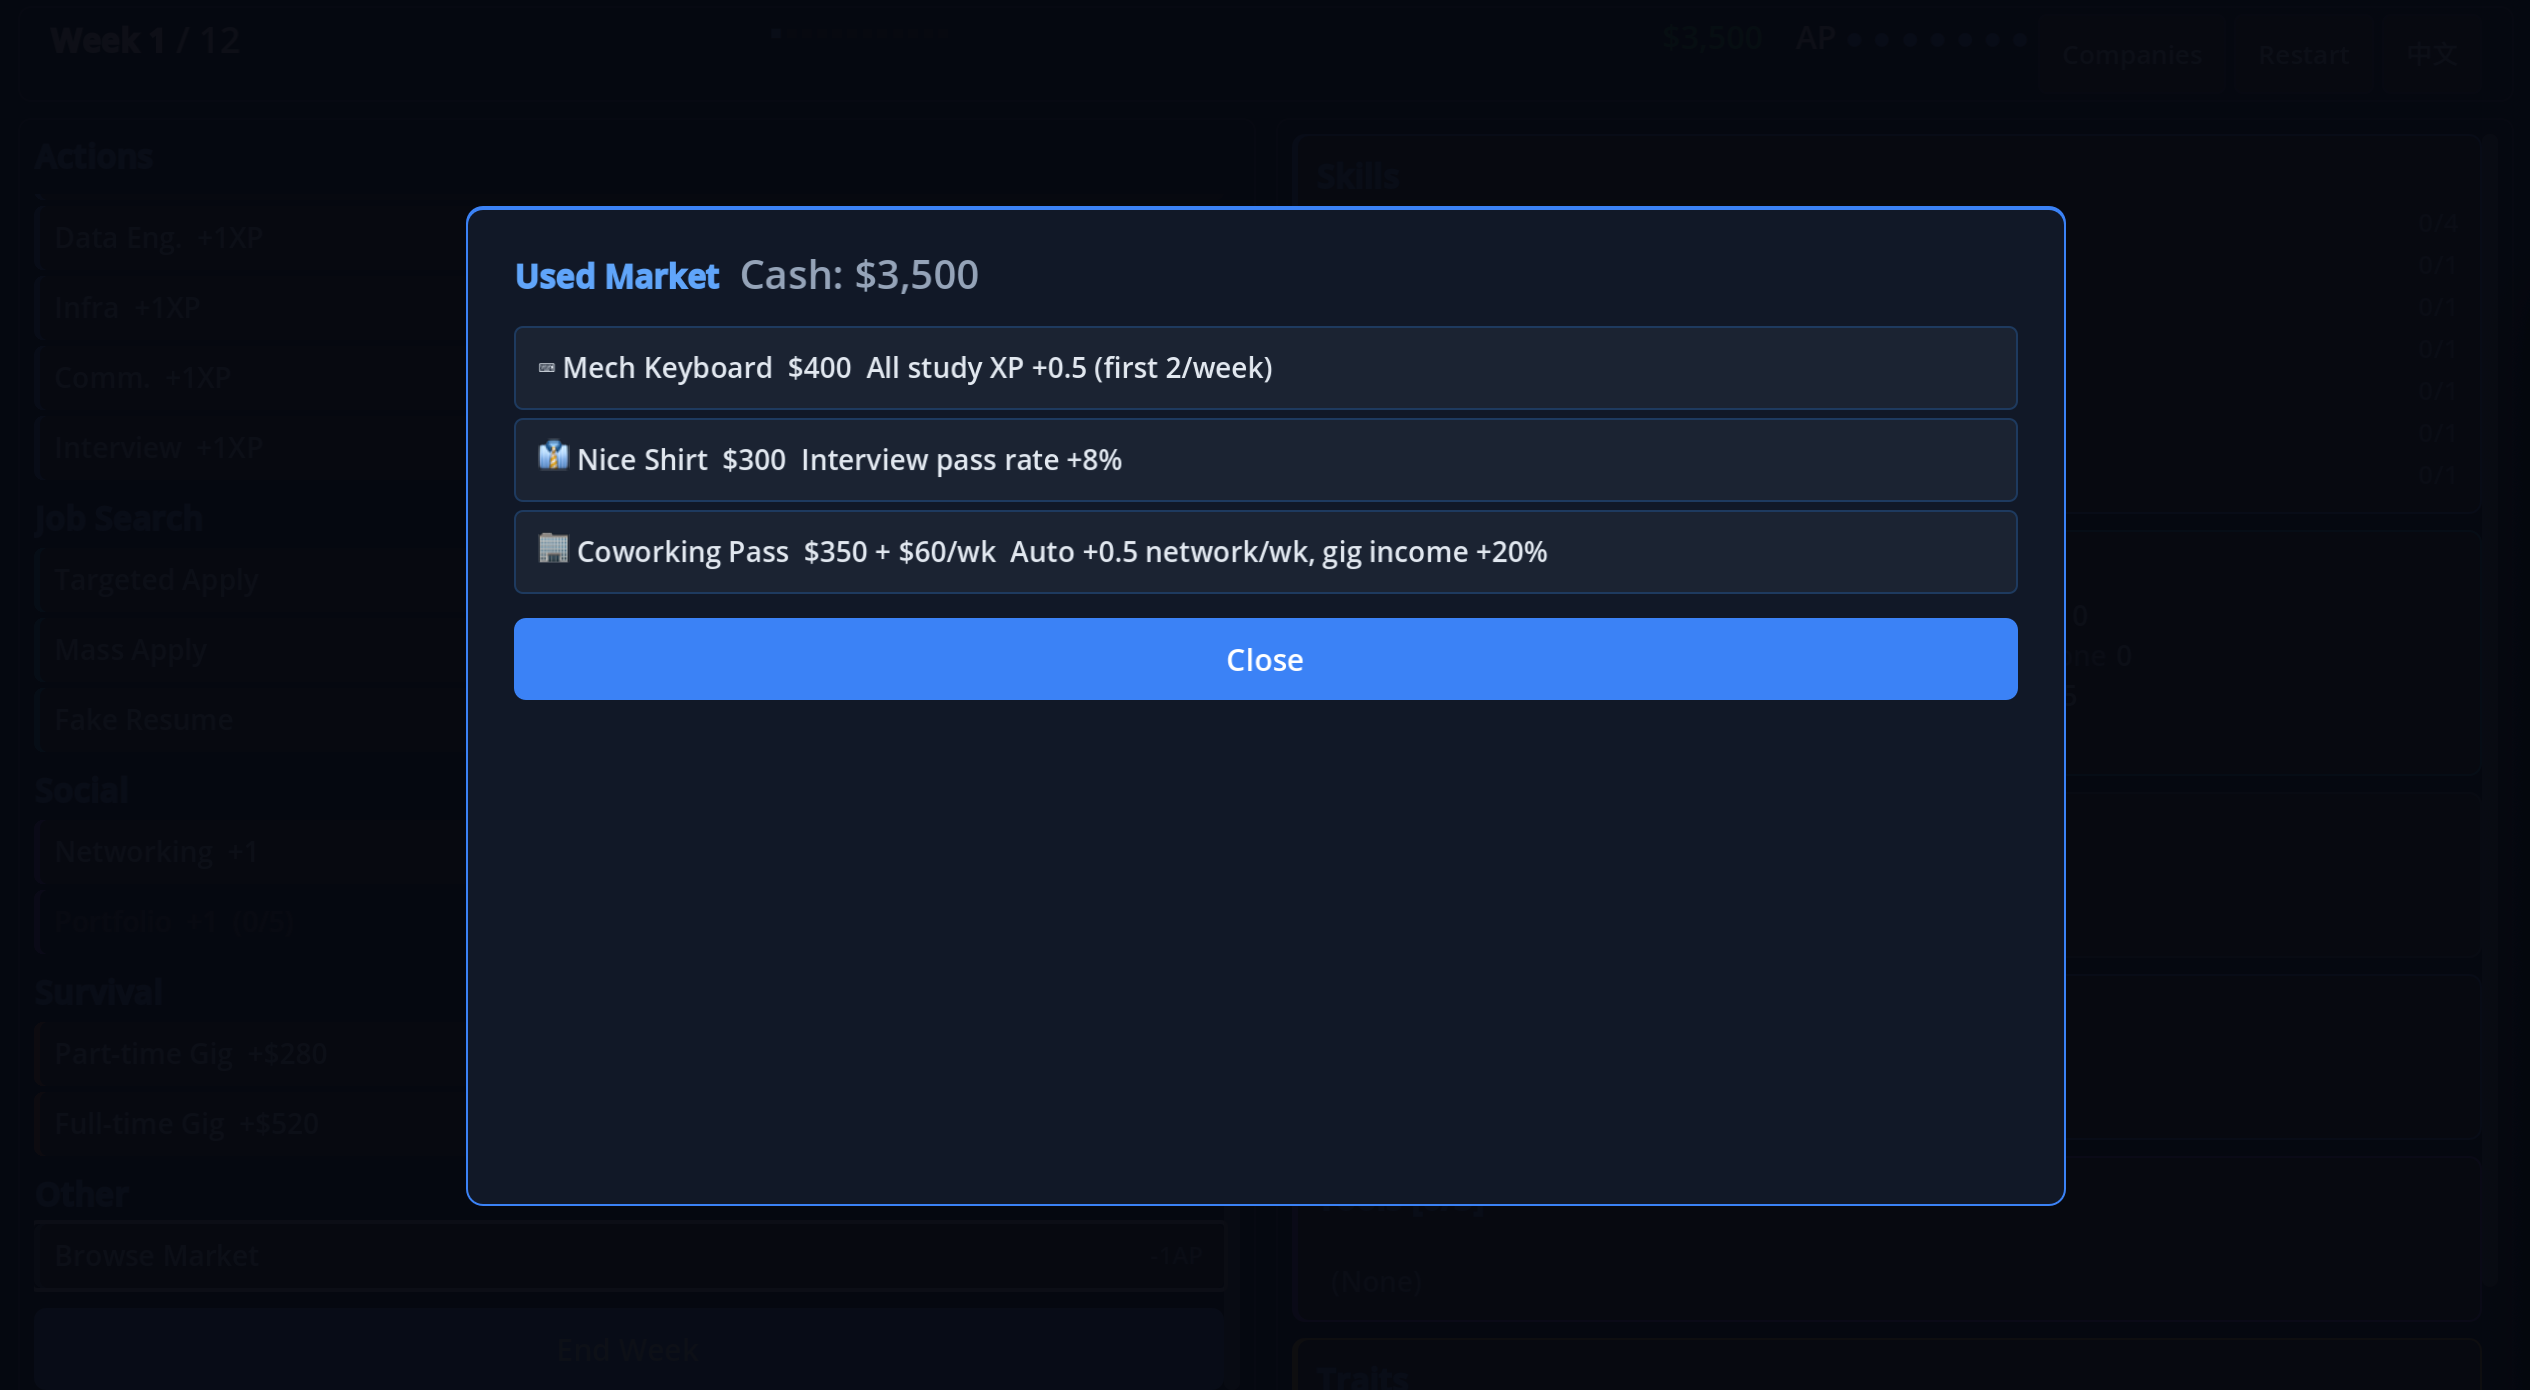2530x1390 pixels.
Task: Choose the Data Eng. +1XP action
Action: point(158,238)
